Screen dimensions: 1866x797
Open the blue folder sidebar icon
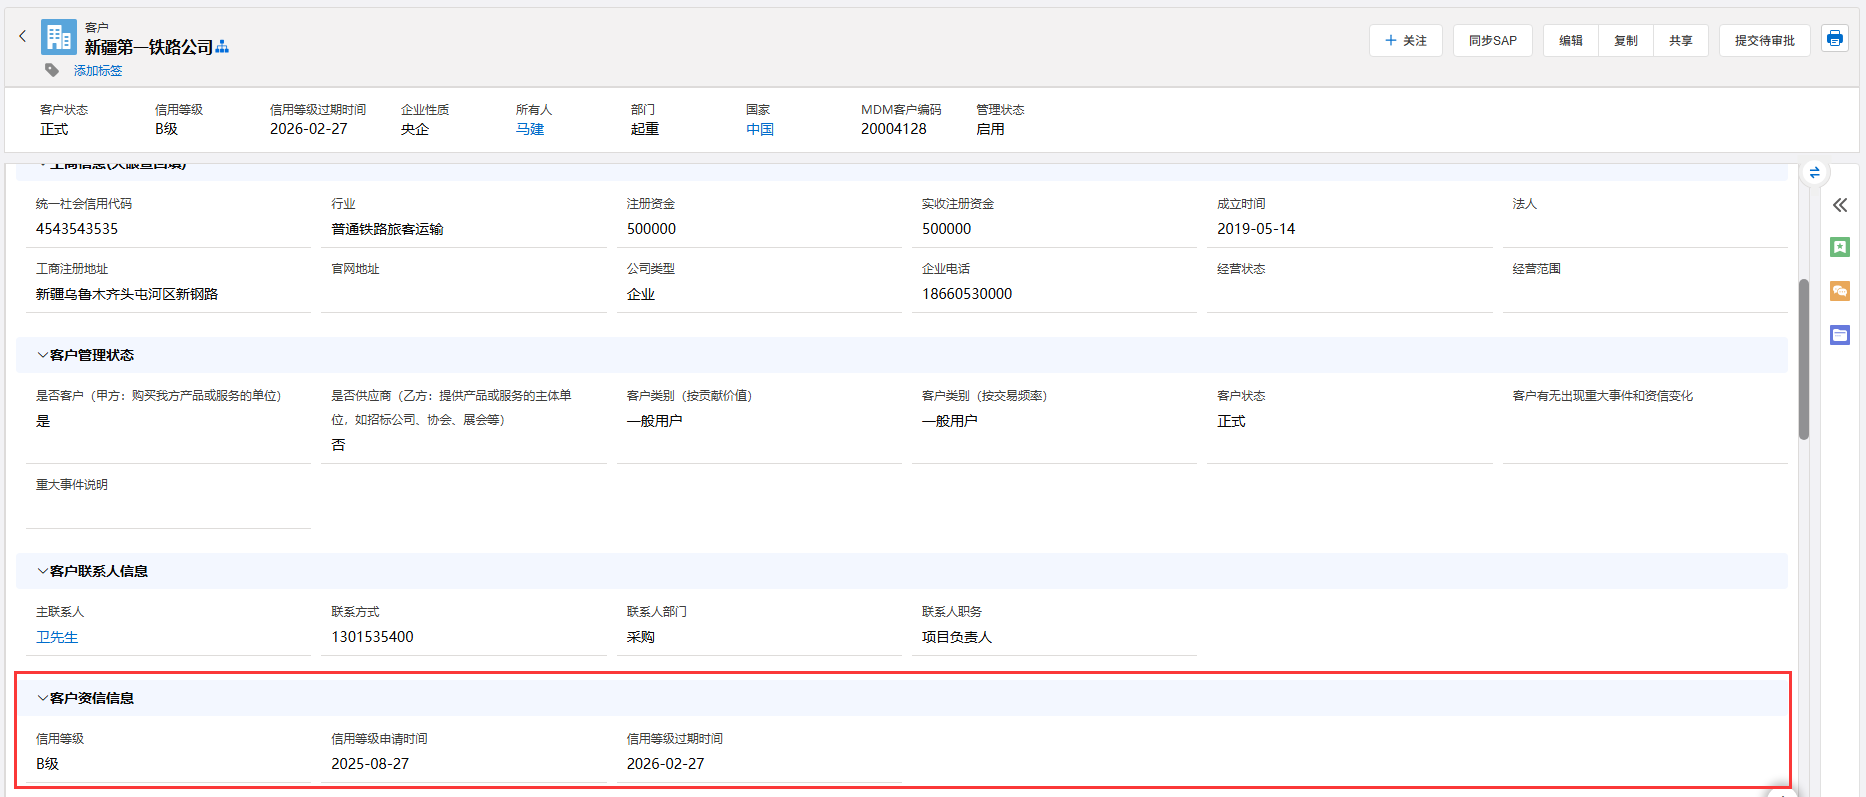[x=1839, y=335]
